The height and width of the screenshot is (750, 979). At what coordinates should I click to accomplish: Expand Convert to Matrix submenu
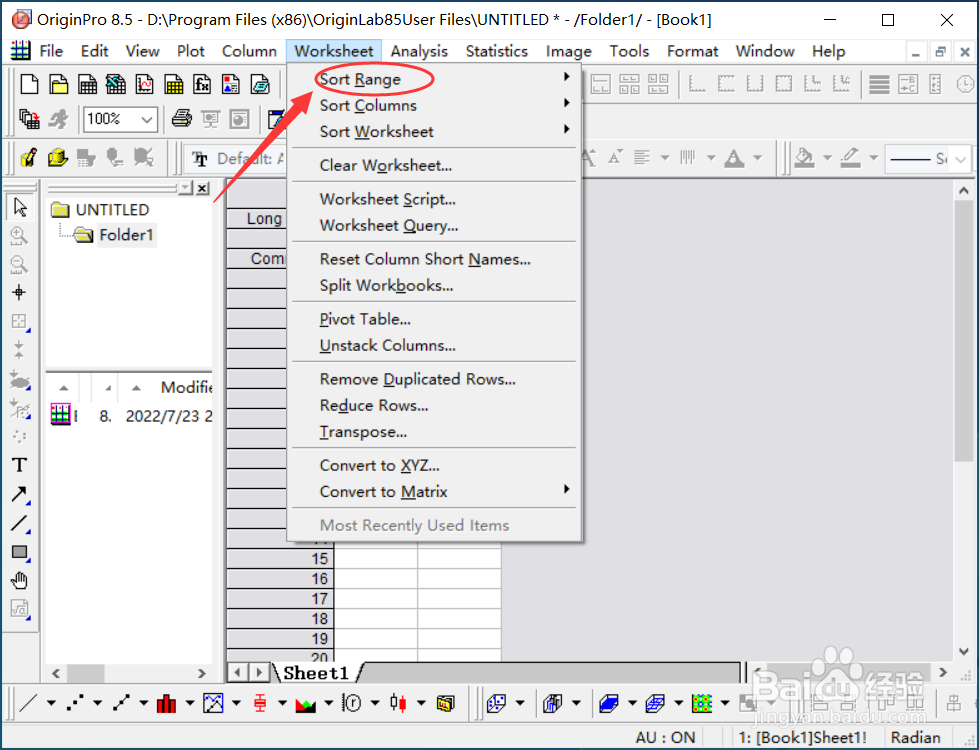pyautogui.click(x=435, y=491)
